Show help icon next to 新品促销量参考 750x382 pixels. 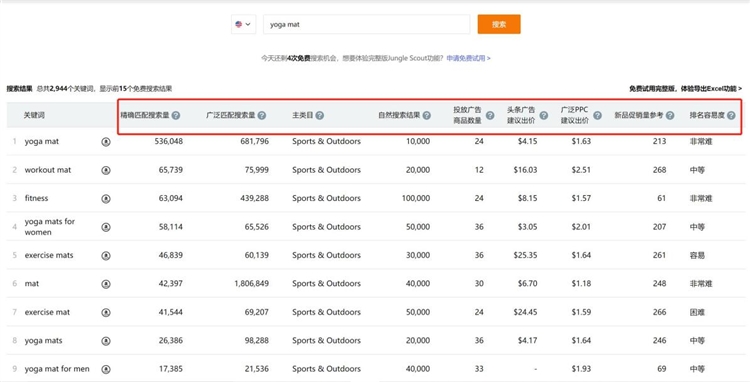click(670, 115)
